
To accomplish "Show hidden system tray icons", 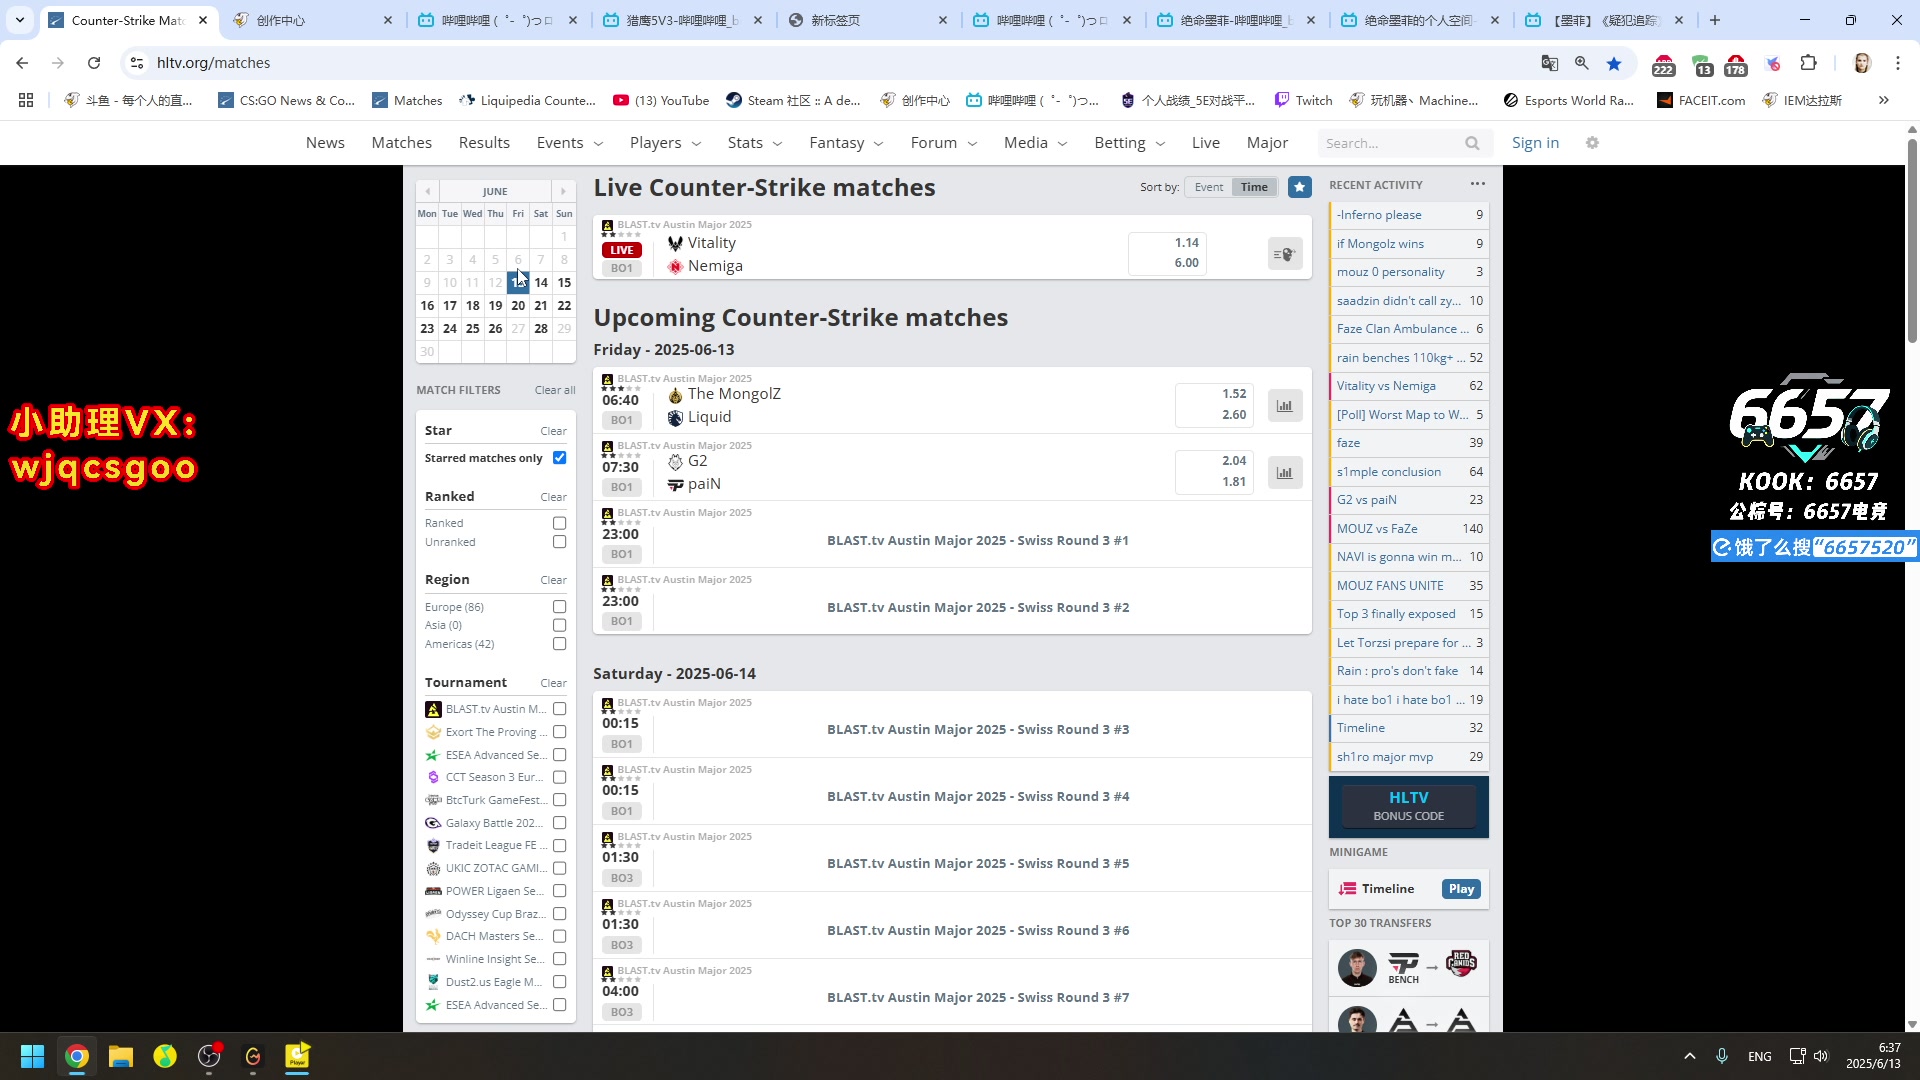I will pos(1690,1056).
